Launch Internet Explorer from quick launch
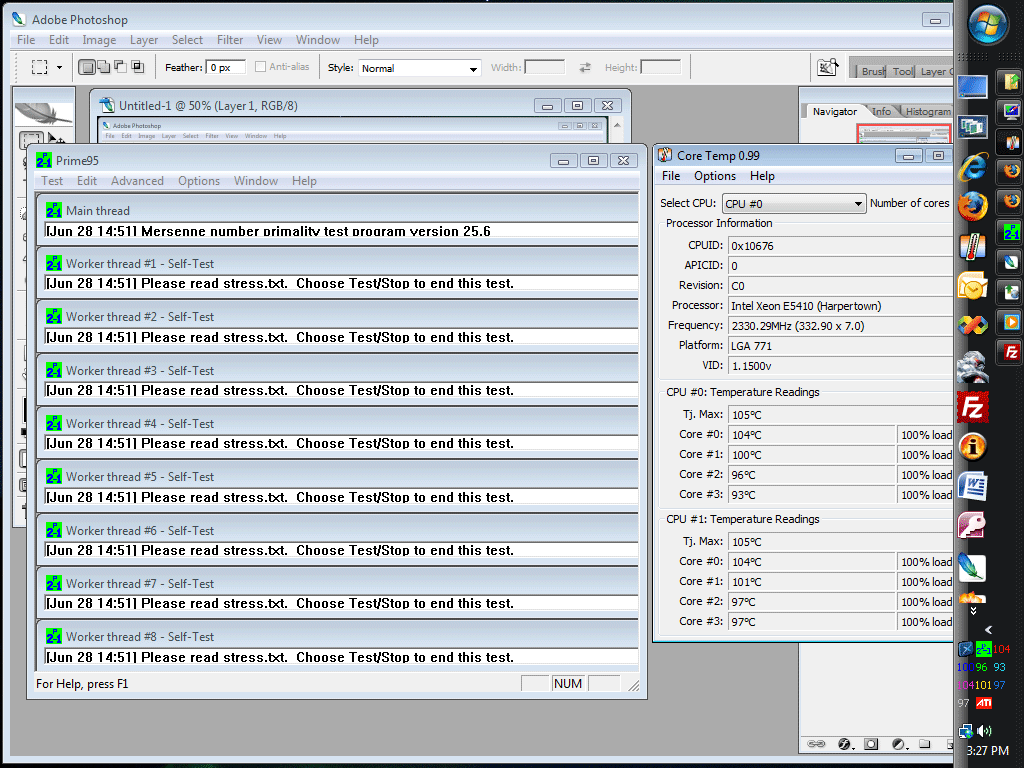The height and width of the screenshot is (768, 1024). click(972, 167)
